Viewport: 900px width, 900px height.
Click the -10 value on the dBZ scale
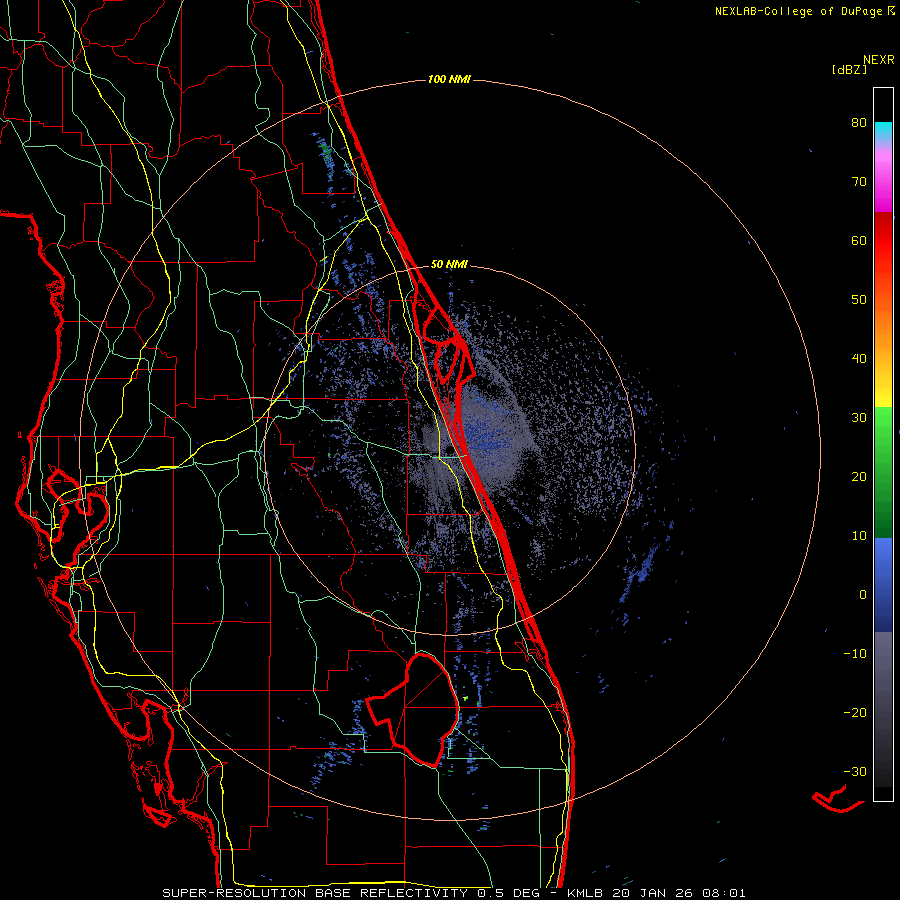[x=855, y=654]
